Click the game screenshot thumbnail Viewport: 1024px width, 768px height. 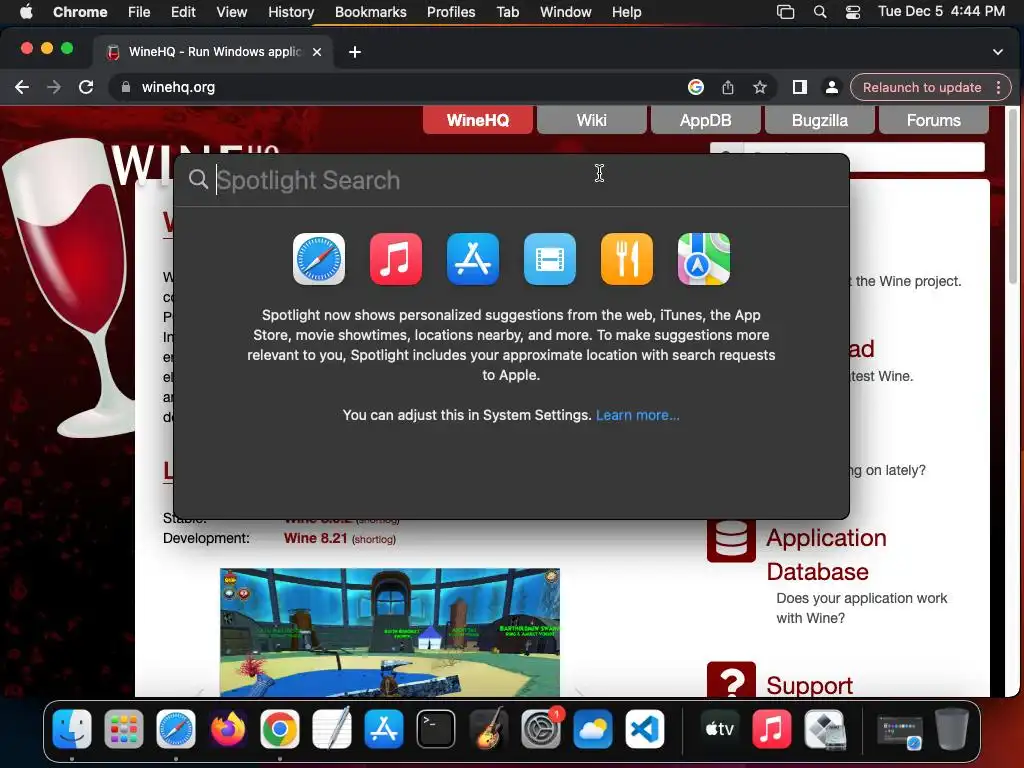pyautogui.click(x=390, y=632)
